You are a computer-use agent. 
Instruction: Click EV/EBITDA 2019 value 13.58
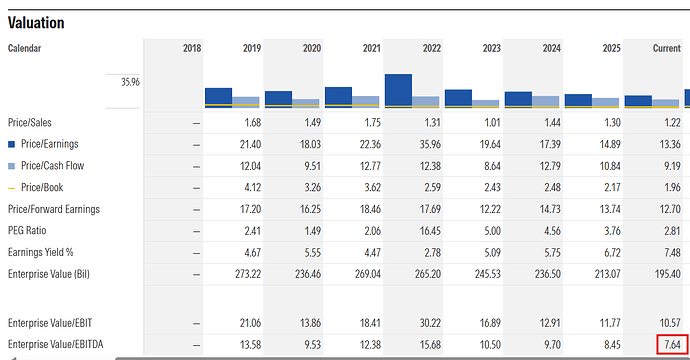[x=250, y=345]
